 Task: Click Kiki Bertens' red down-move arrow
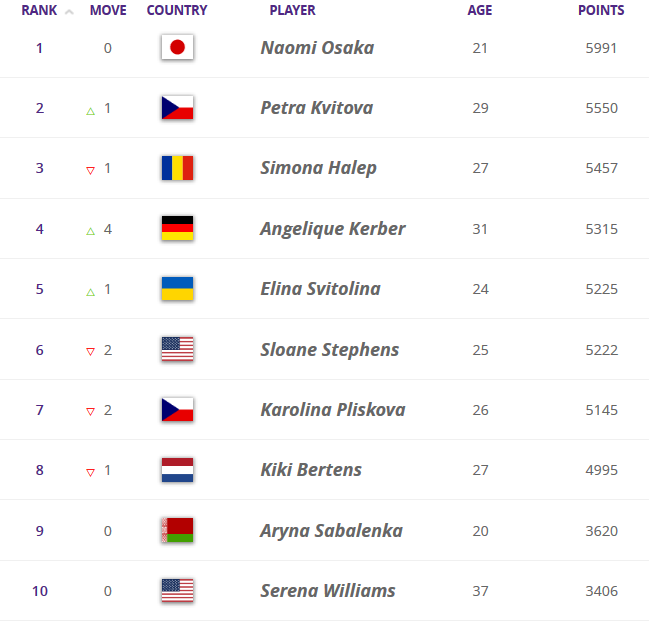point(90,471)
